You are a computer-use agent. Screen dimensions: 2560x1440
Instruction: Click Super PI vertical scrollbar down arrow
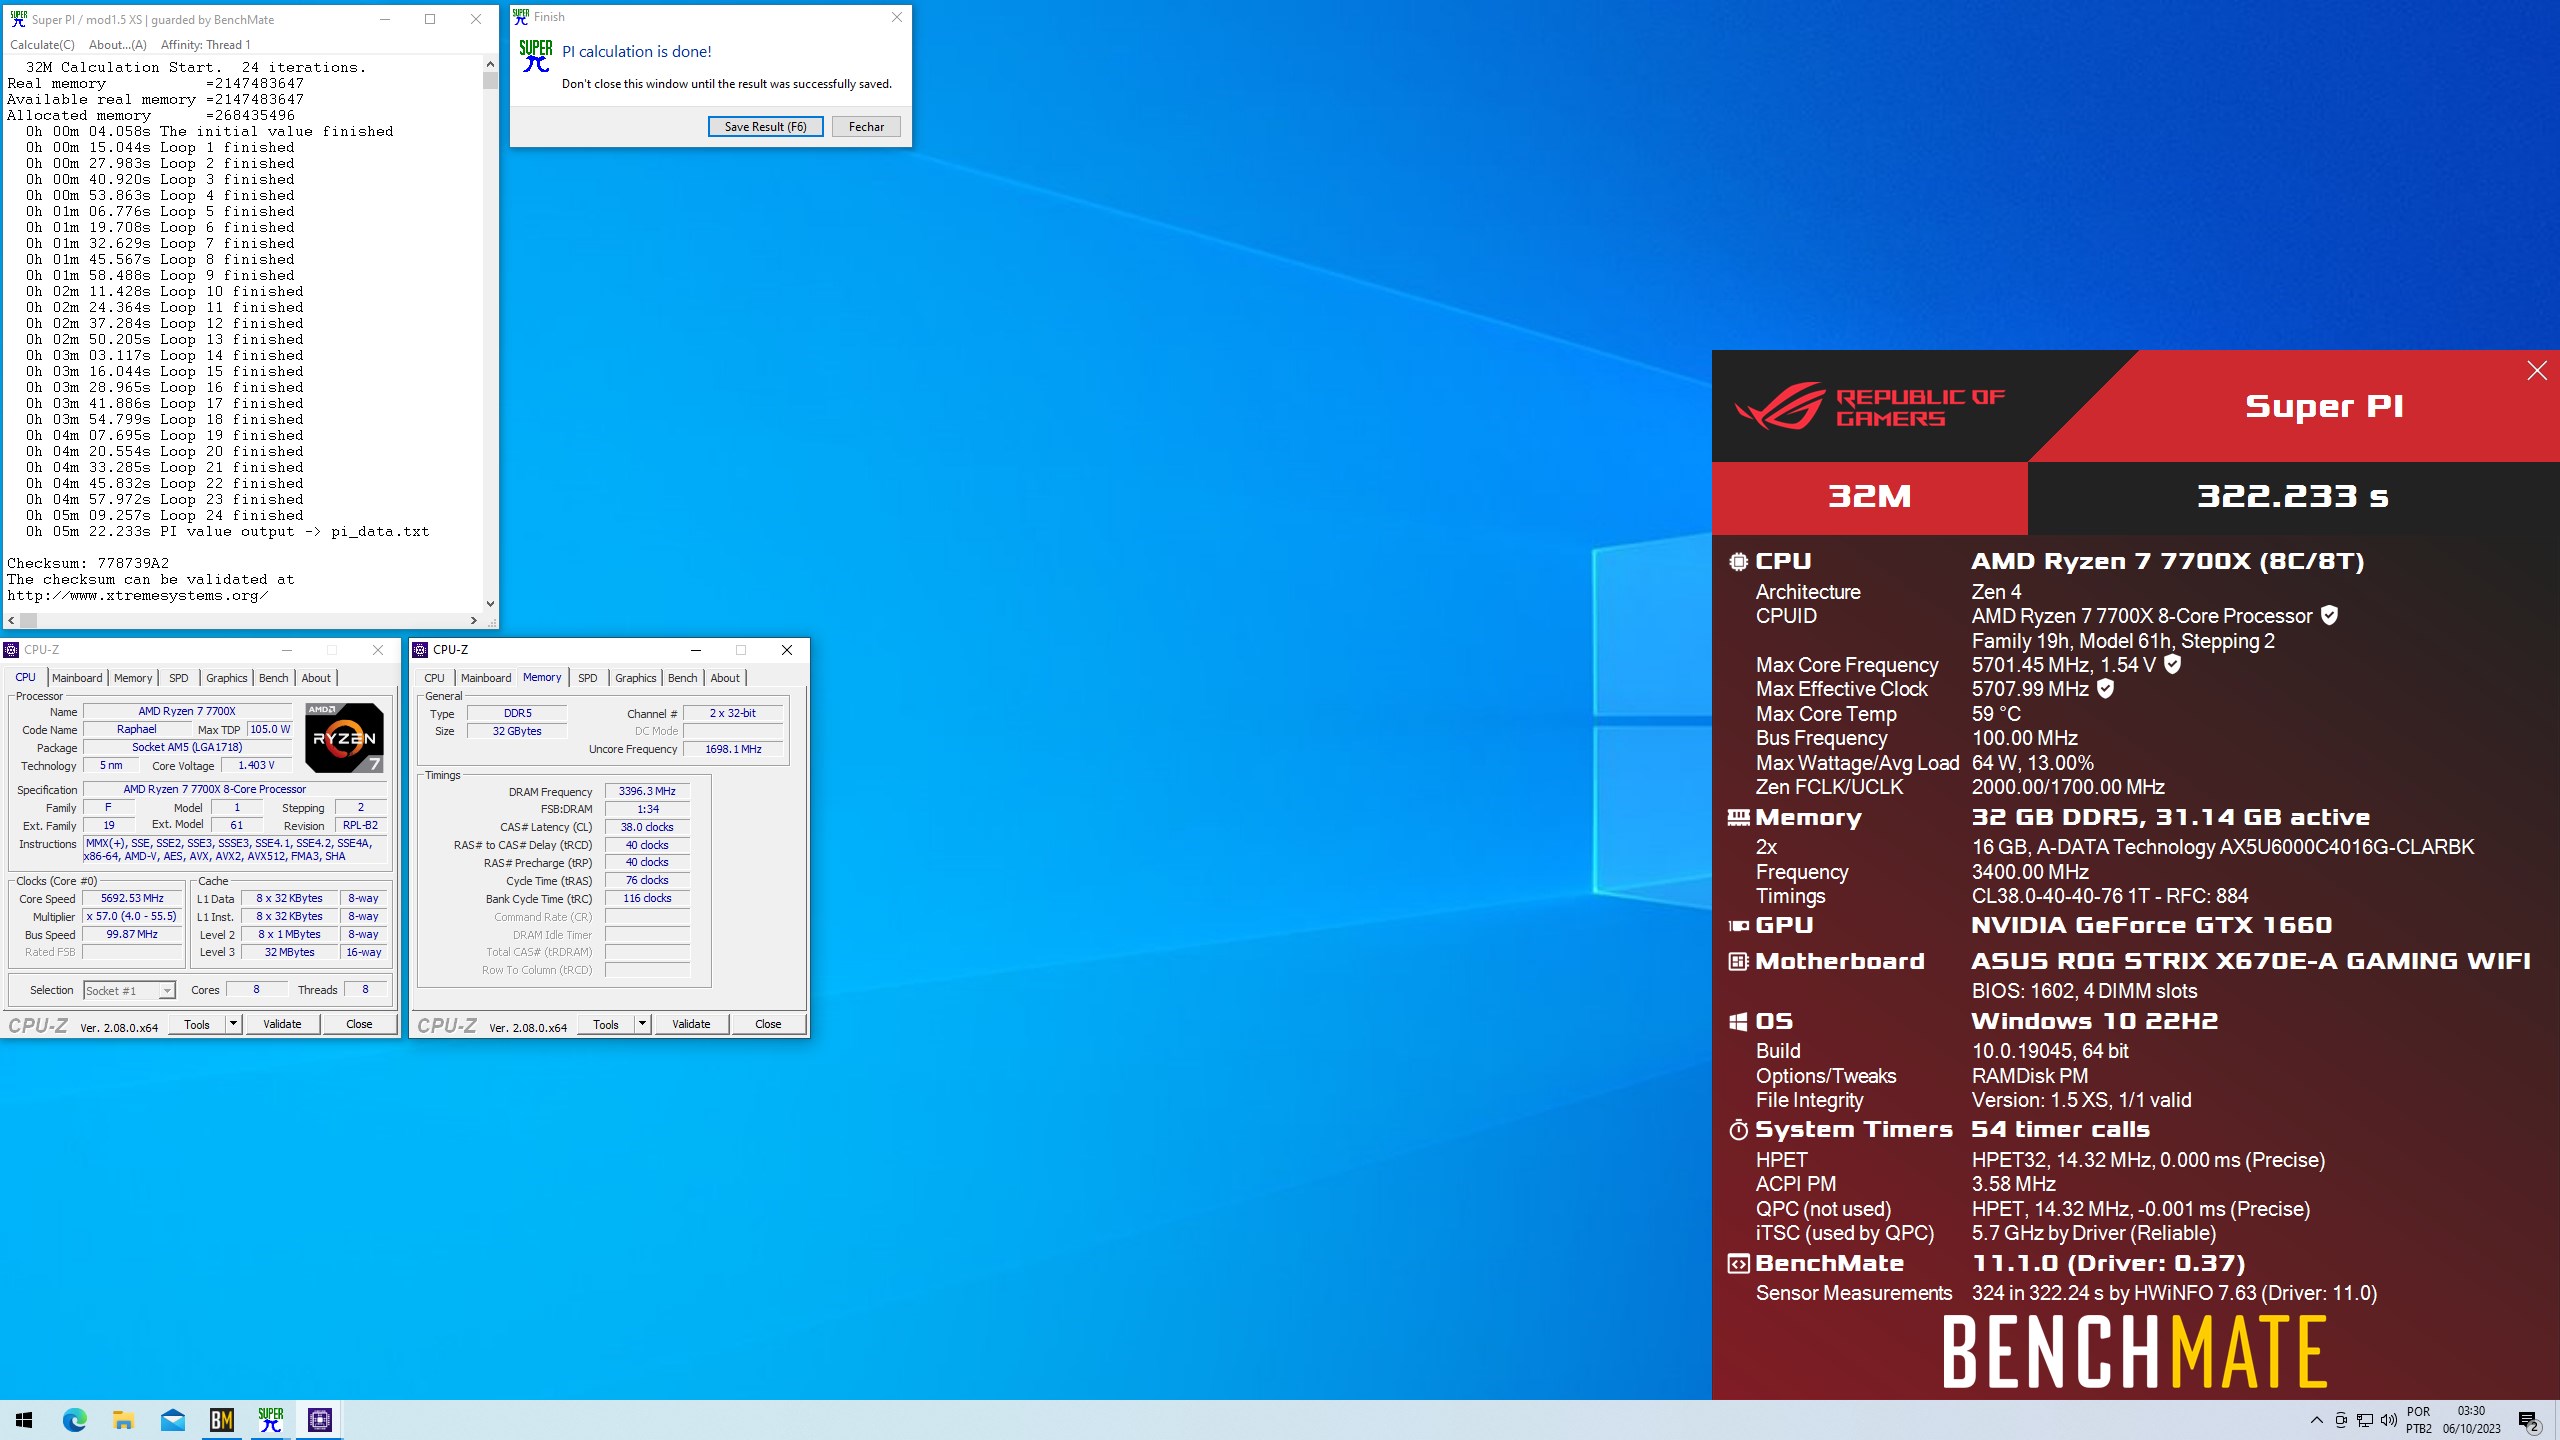pos(490,603)
